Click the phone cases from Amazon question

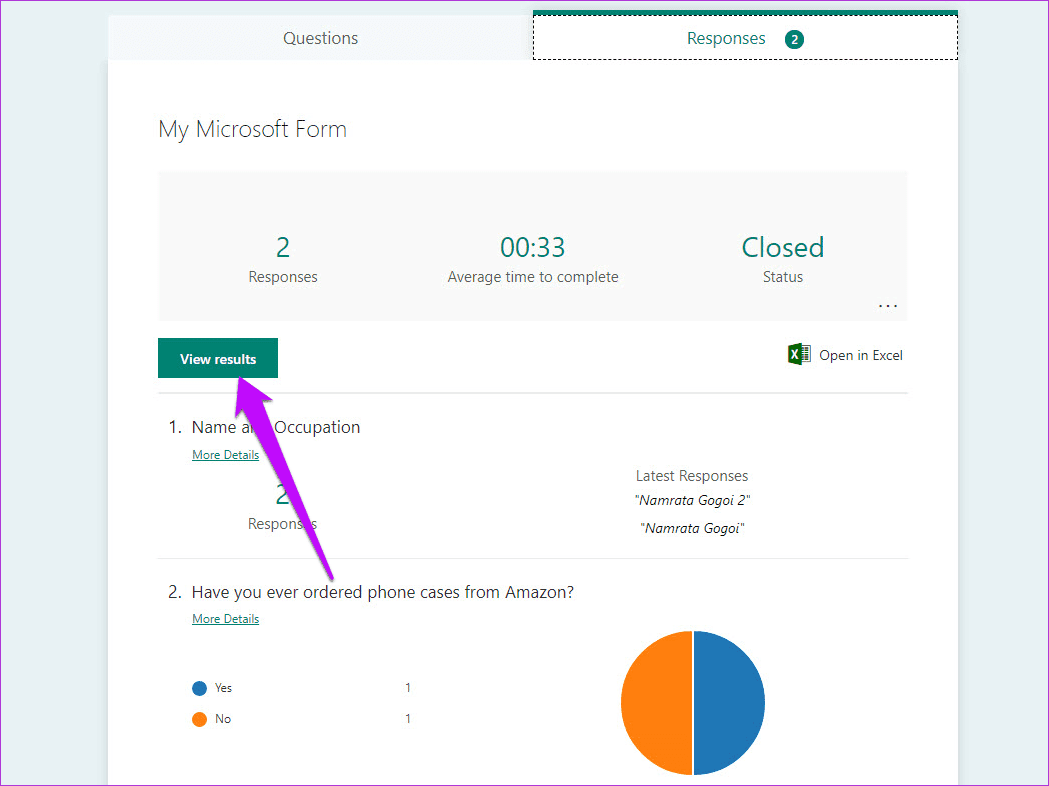pos(383,592)
